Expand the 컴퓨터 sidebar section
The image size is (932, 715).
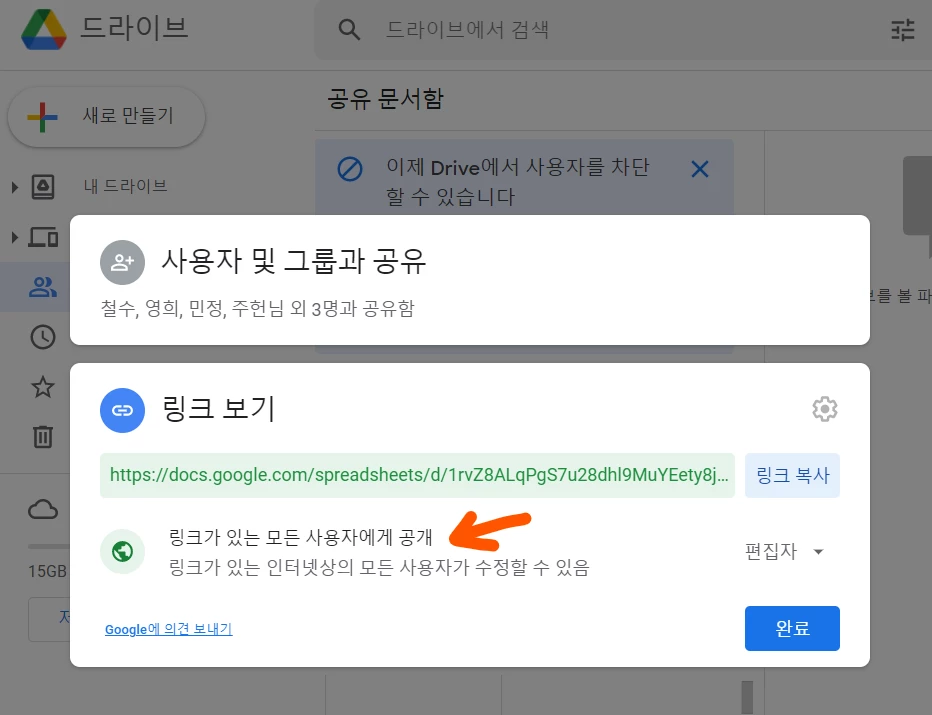pyautogui.click(x=13, y=237)
